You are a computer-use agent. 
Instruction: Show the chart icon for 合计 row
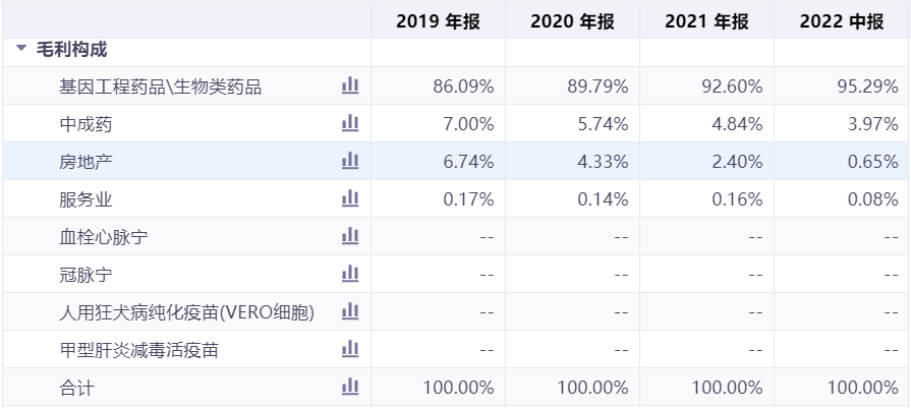(350, 386)
